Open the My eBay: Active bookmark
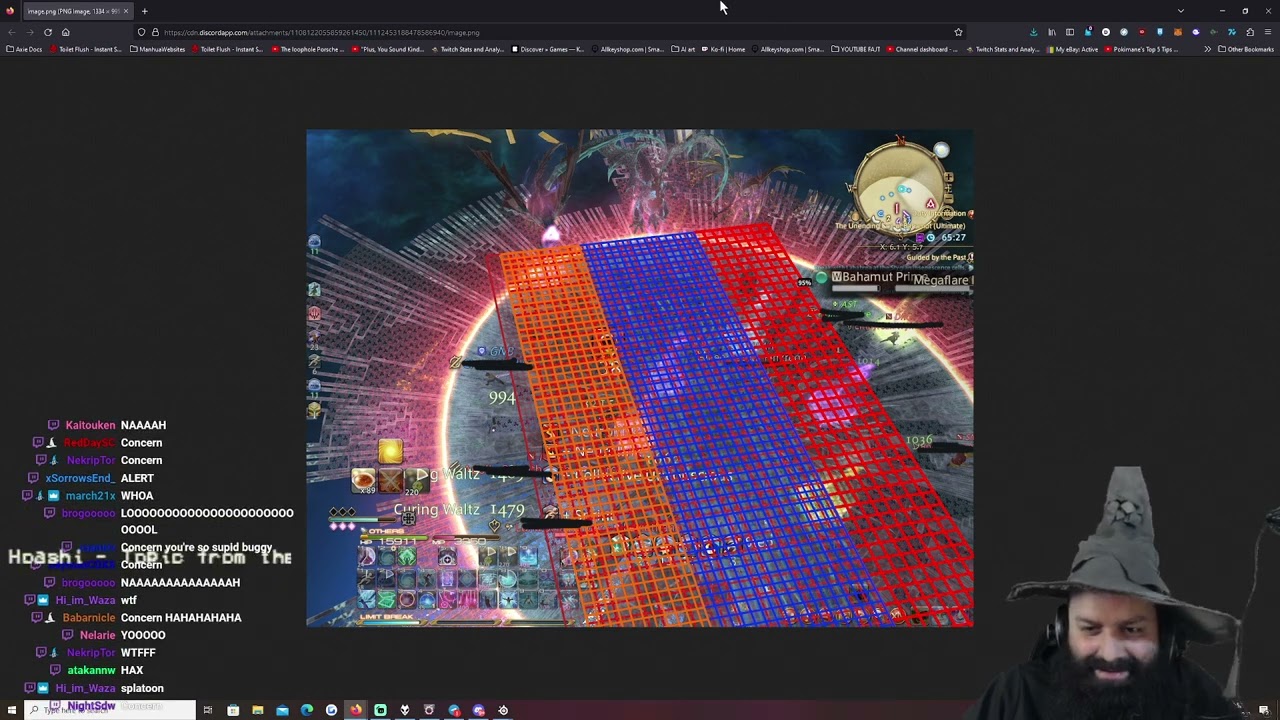 pyautogui.click(x=1071, y=49)
